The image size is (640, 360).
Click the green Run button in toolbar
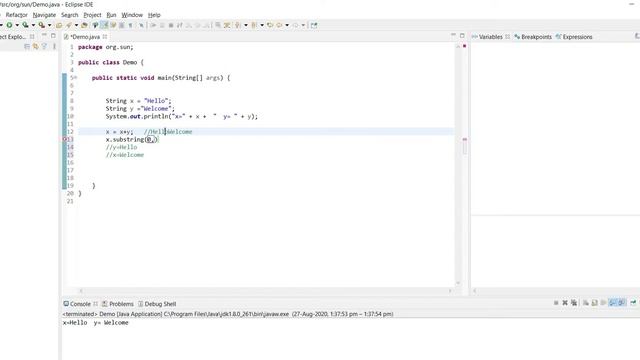(9, 25)
